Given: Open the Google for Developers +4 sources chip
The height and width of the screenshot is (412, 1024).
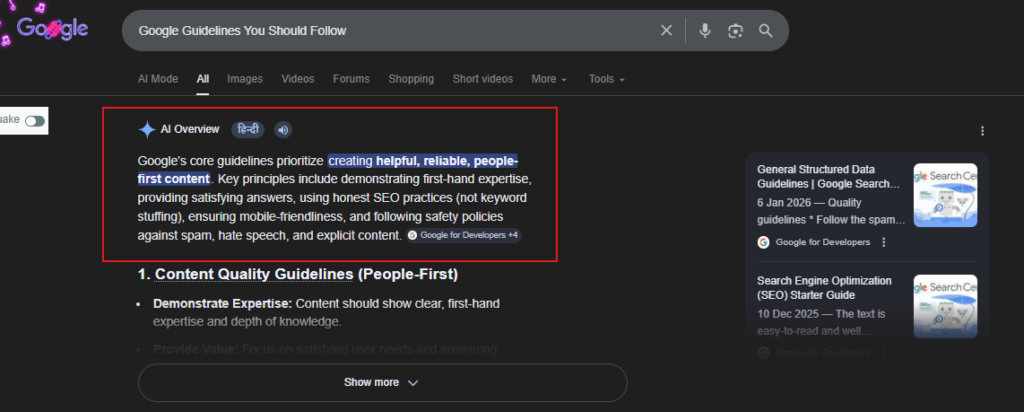Looking at the screenshot, I should [x=463, y=235].
